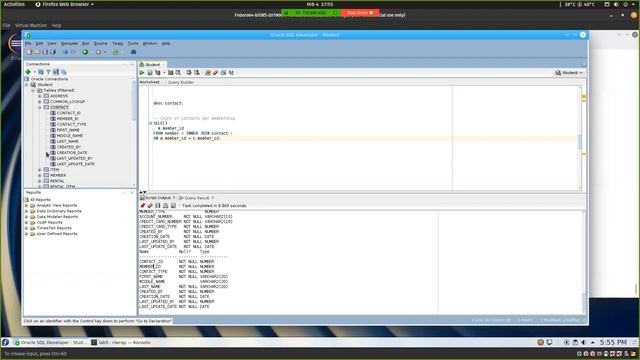Click the Rollback icon in worksheet toolbar

[x=197, y=73]
